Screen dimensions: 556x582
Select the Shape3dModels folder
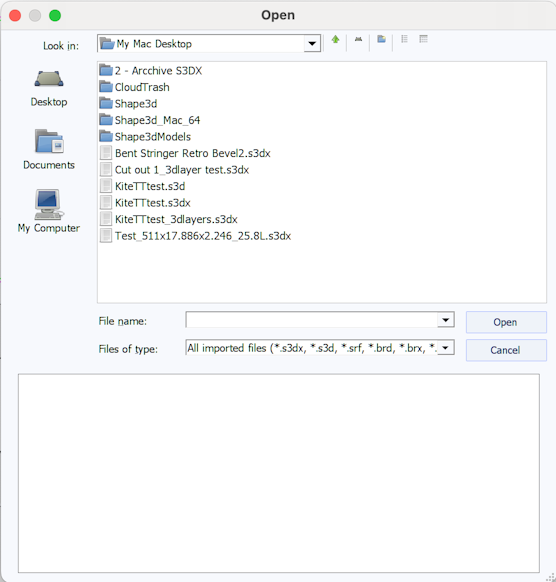(145, 137)
